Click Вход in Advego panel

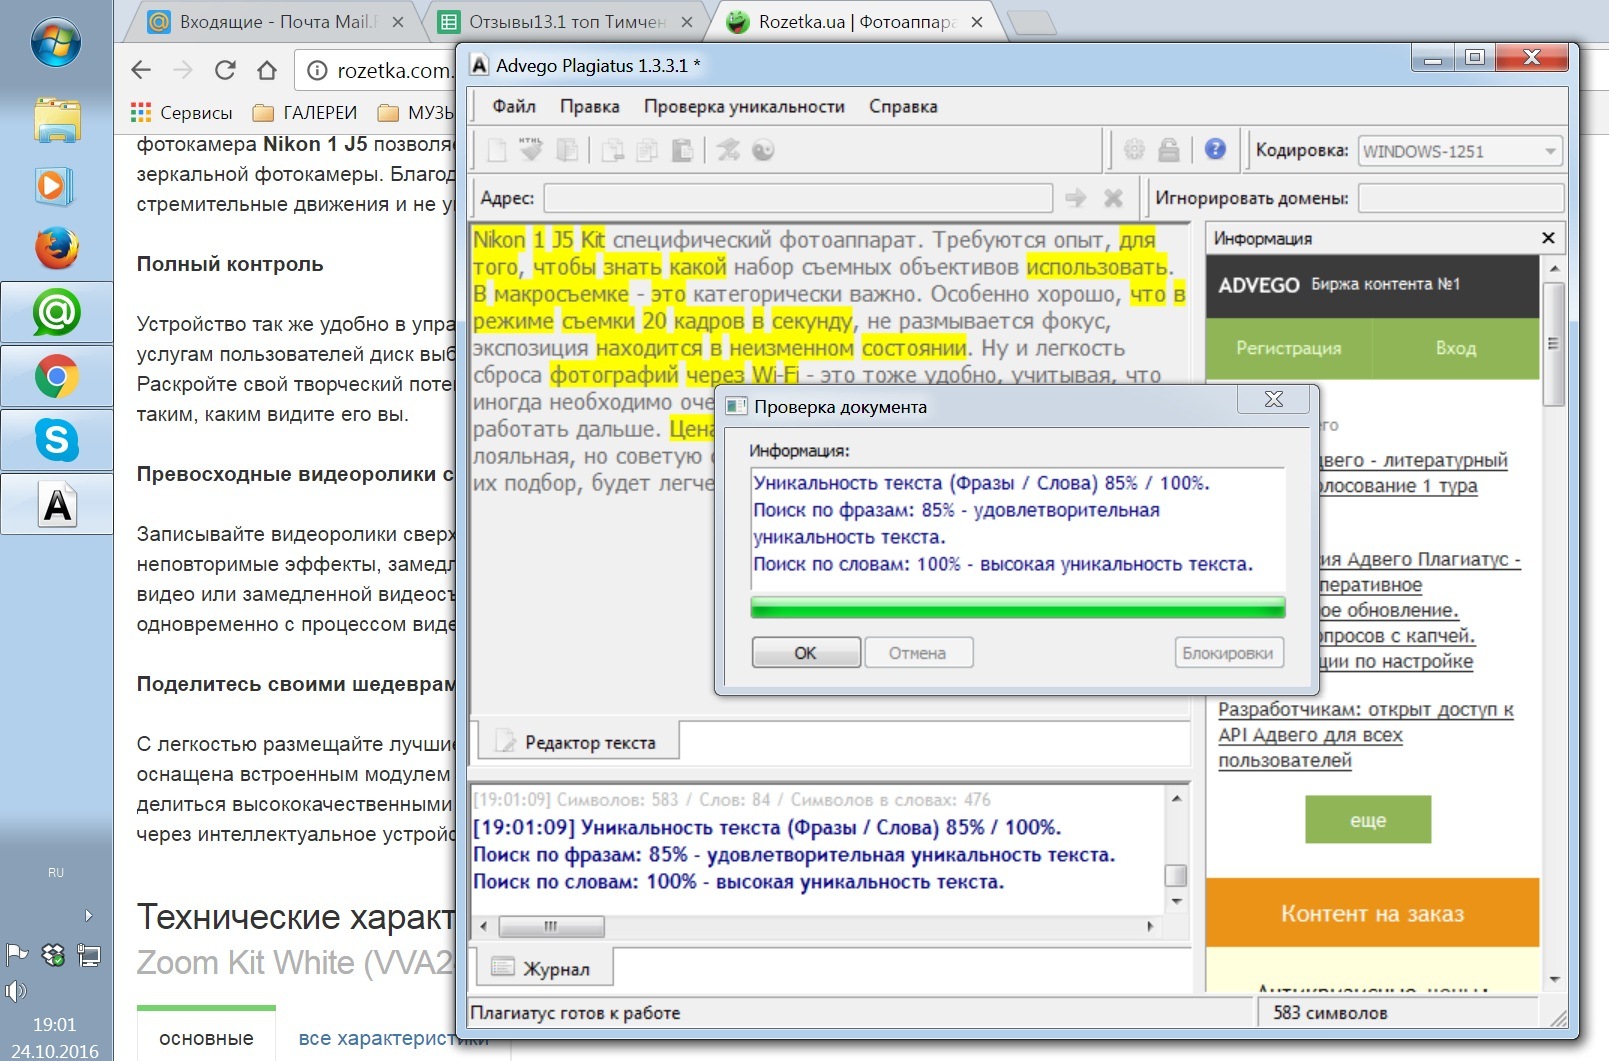click(1456, 348)
